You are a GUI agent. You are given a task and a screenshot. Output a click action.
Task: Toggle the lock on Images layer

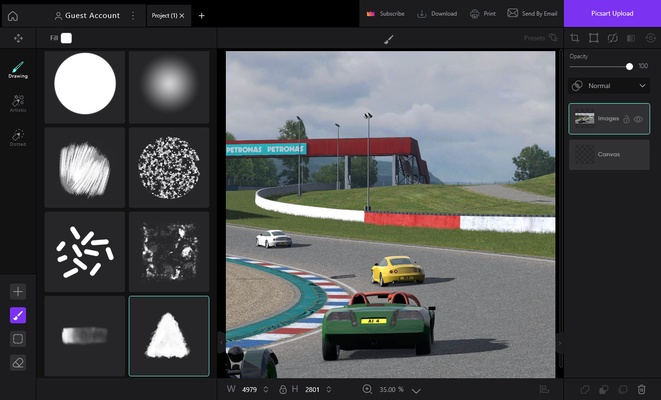626,119
